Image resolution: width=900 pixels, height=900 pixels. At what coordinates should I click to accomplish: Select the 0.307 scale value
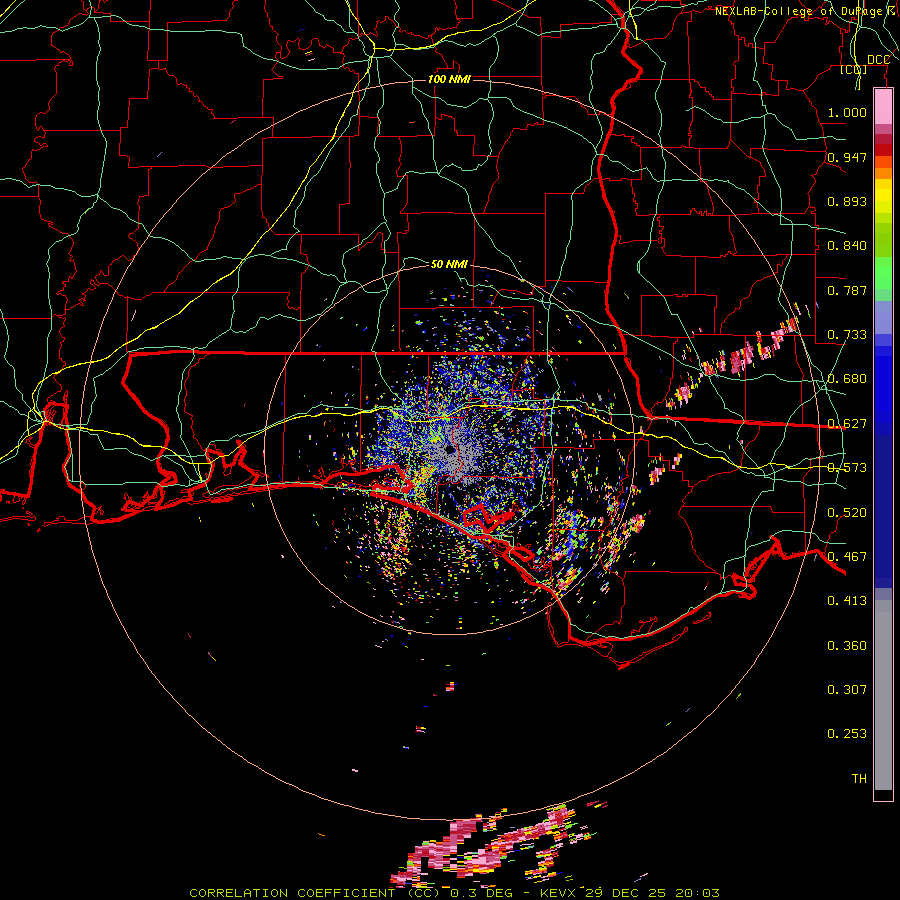point(847,690)
